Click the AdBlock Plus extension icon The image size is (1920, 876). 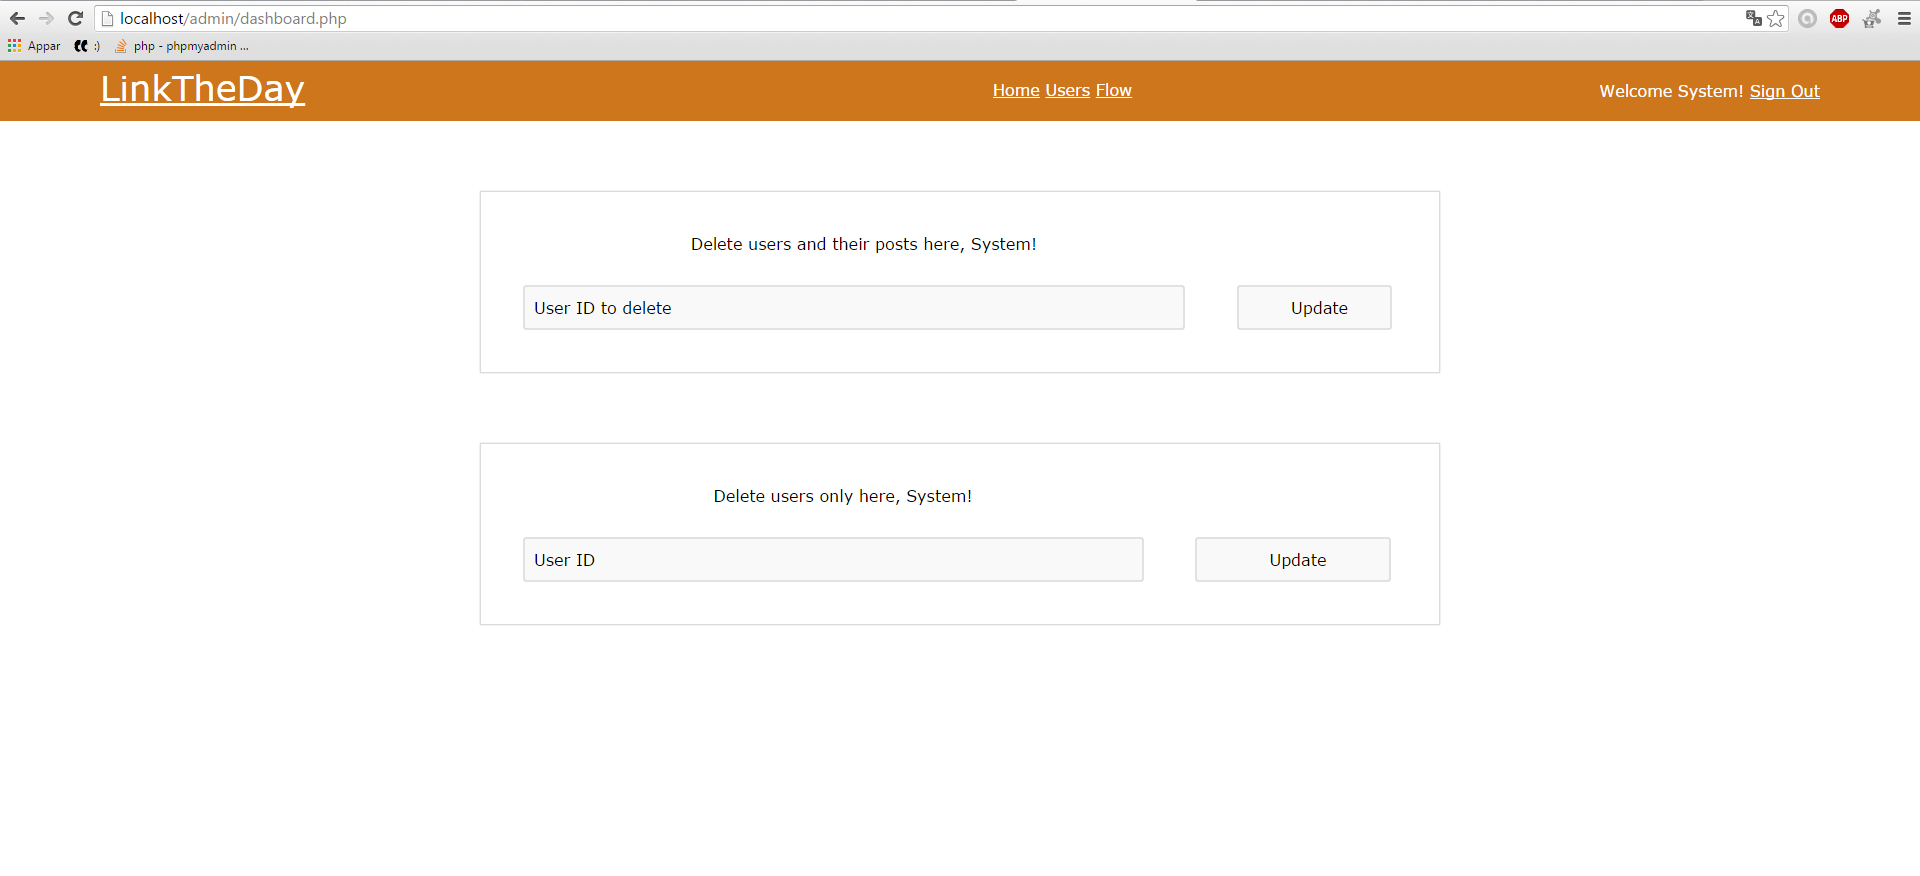tap(1839, 18)
